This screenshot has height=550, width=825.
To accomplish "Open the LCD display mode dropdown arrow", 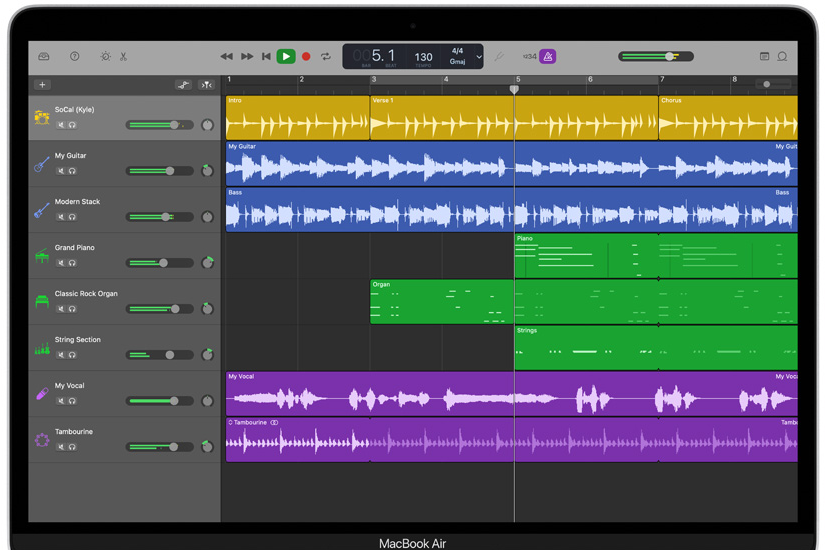I will tap(479, 56).
